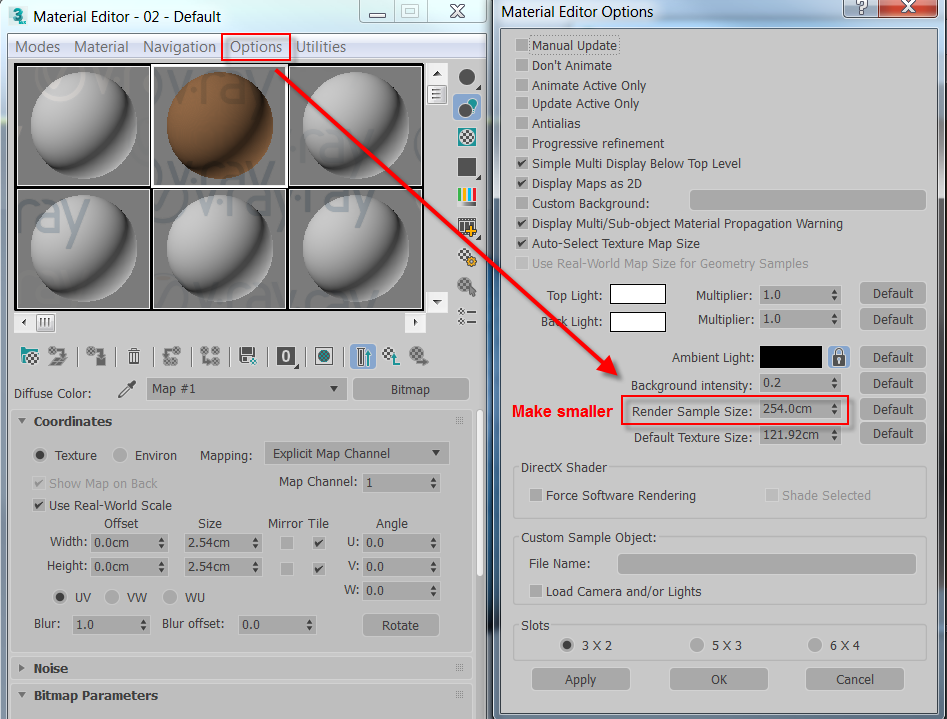The image size is (947, 719).
Task: Click the Make Preview filmstrip icon
Action: (x=466, y=226)
